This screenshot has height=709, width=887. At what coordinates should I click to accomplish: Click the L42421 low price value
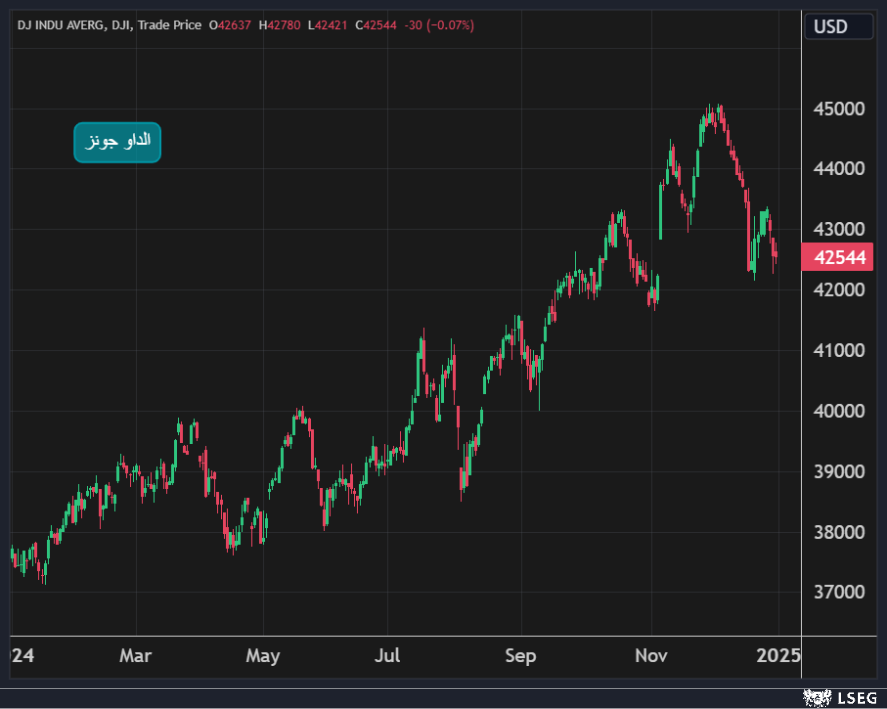click(x=331, y=24)
